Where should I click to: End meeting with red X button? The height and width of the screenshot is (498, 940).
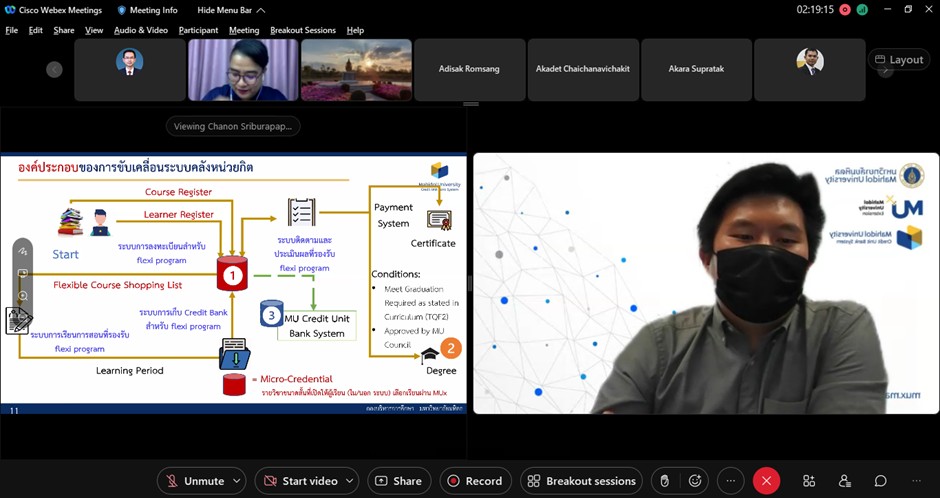(766, 481)
